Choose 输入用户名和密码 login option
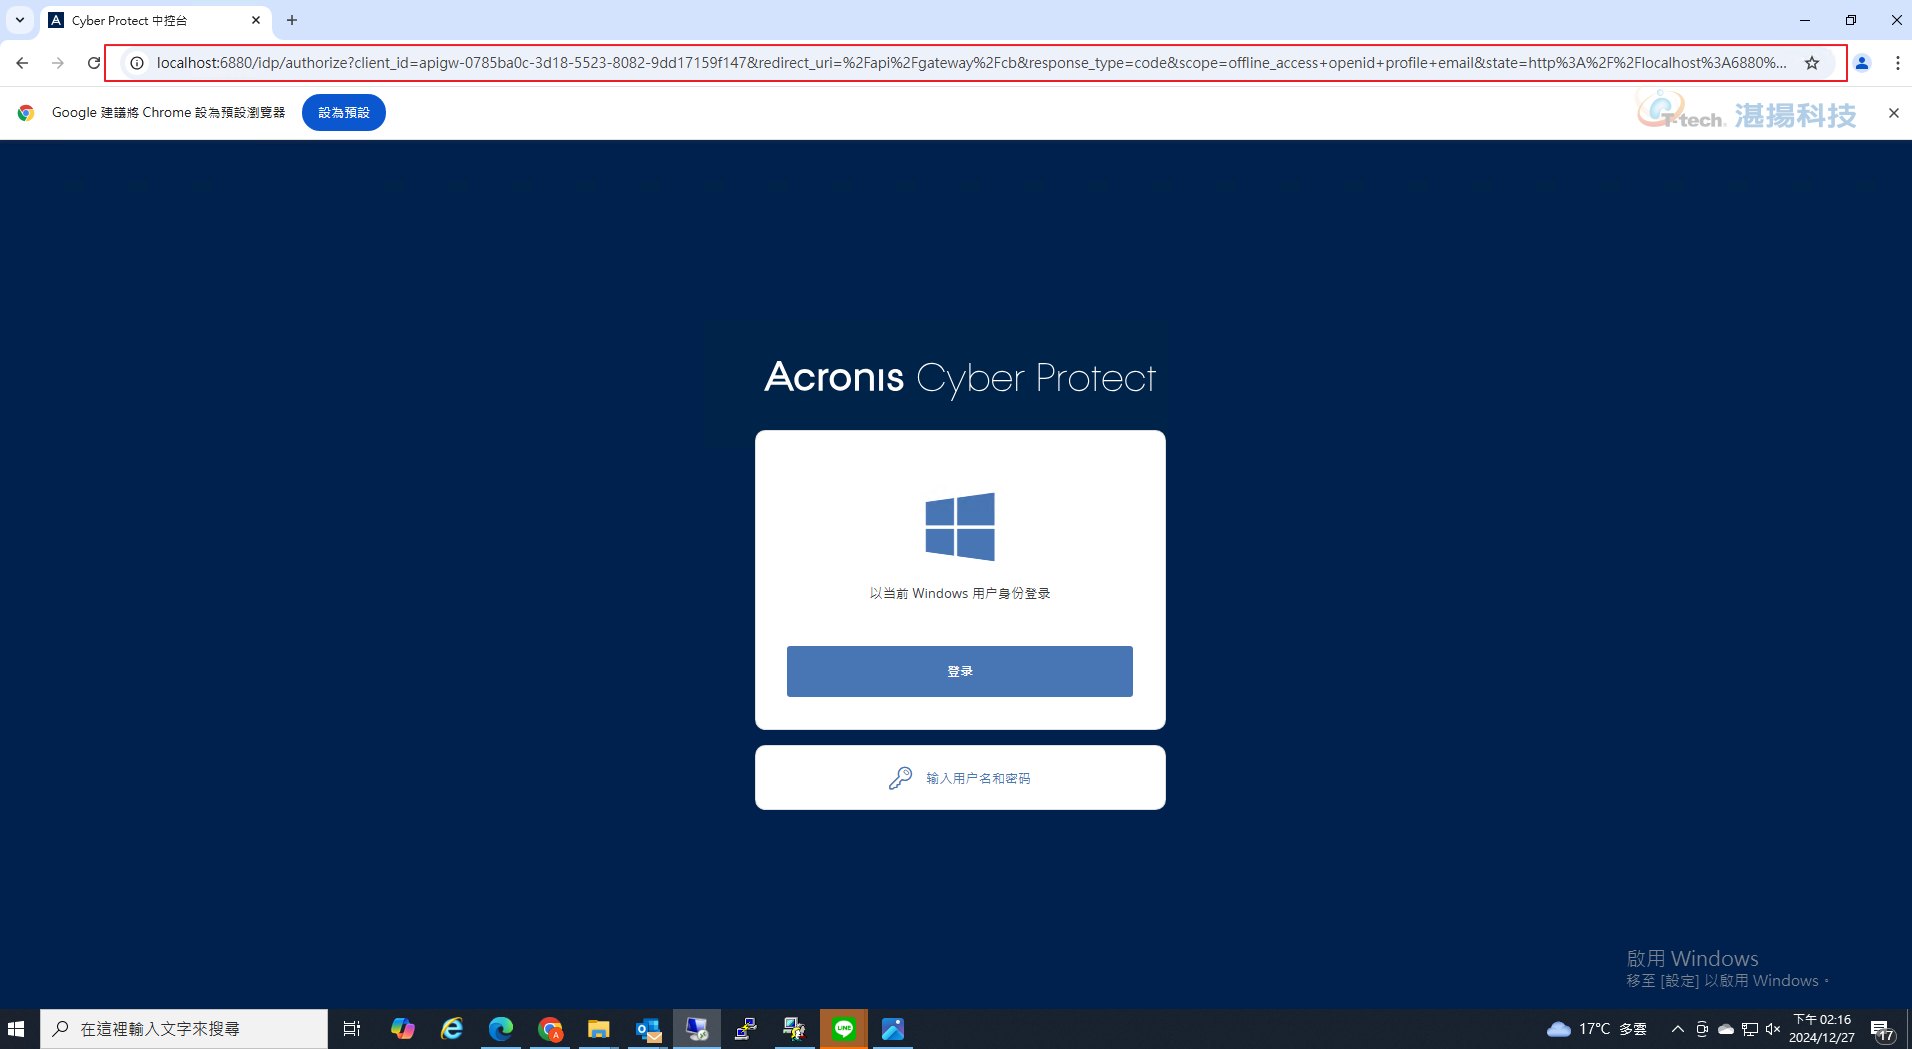 click(960, 778)
